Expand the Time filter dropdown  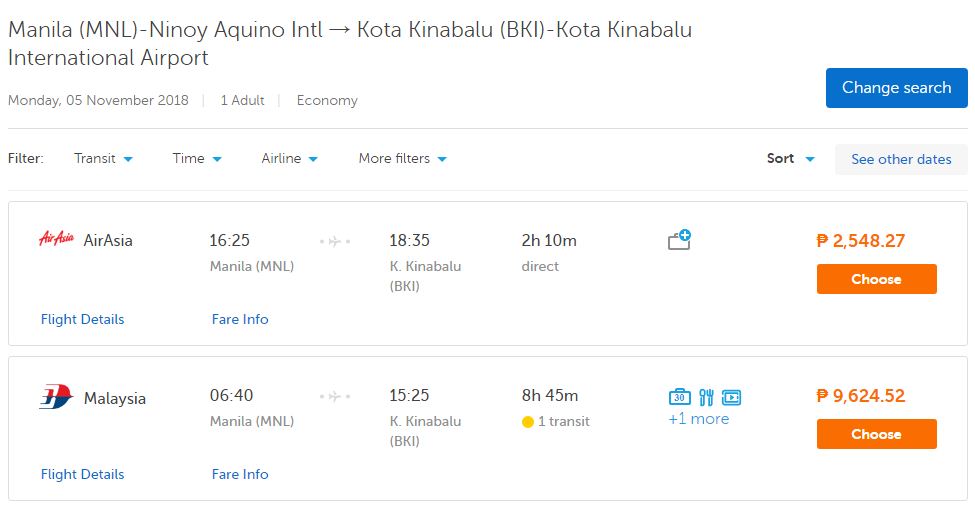197,158
